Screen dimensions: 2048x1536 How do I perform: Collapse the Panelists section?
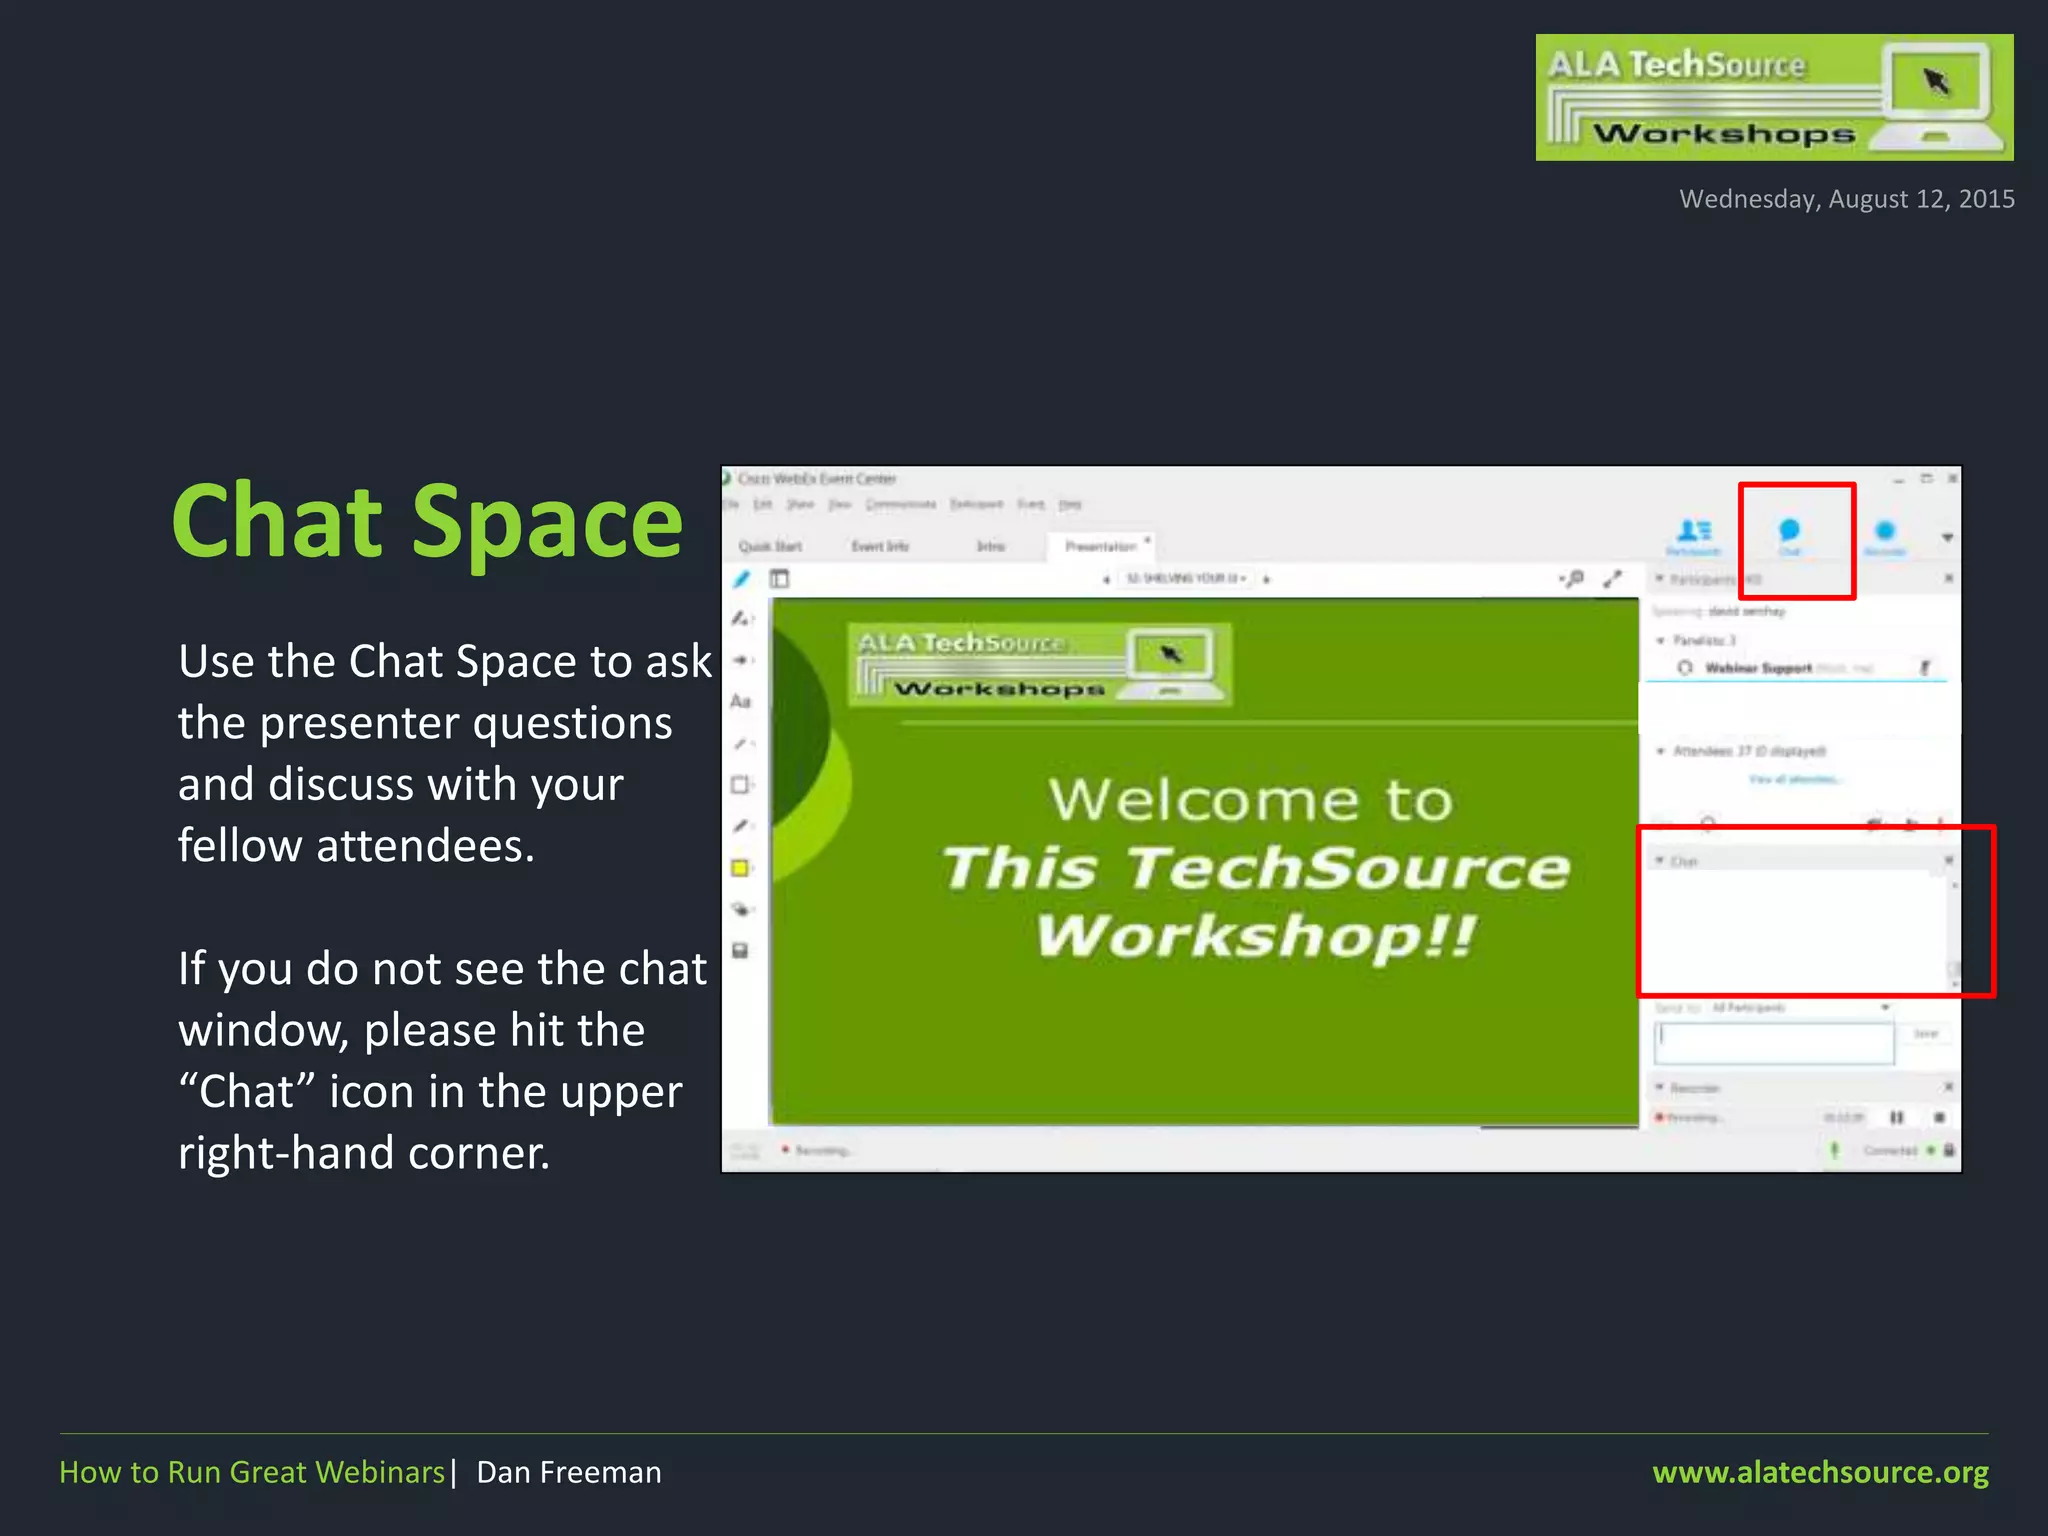tap(1661, 640)
